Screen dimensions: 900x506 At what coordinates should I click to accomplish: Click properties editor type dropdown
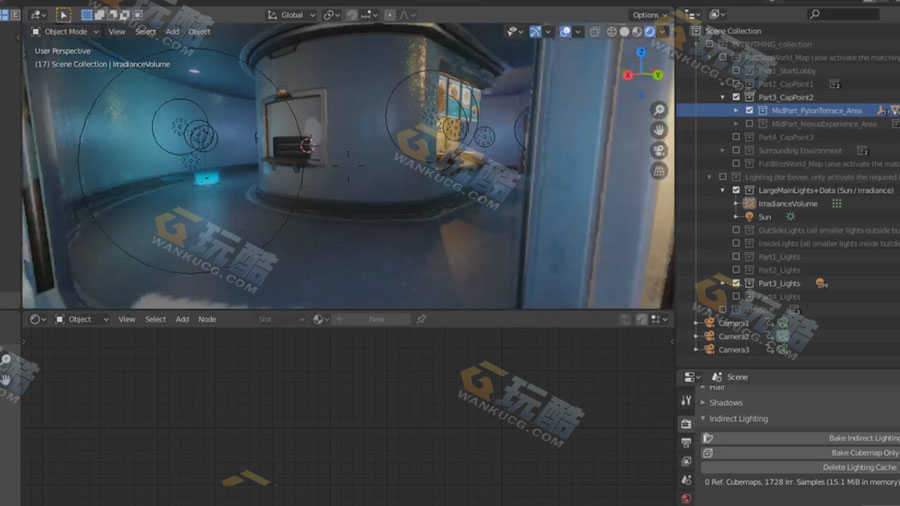coord(692,377)
